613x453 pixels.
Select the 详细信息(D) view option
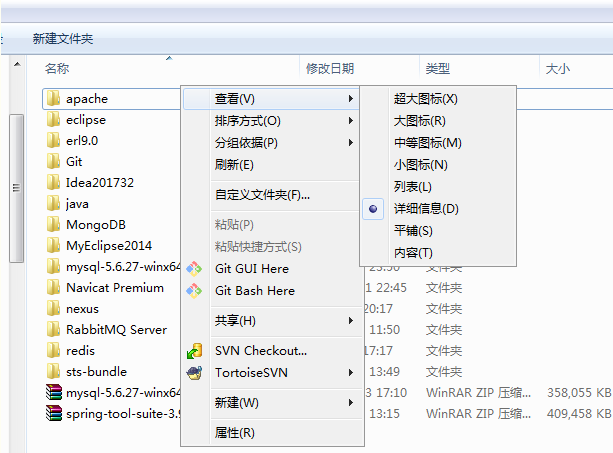pos(425,208)
